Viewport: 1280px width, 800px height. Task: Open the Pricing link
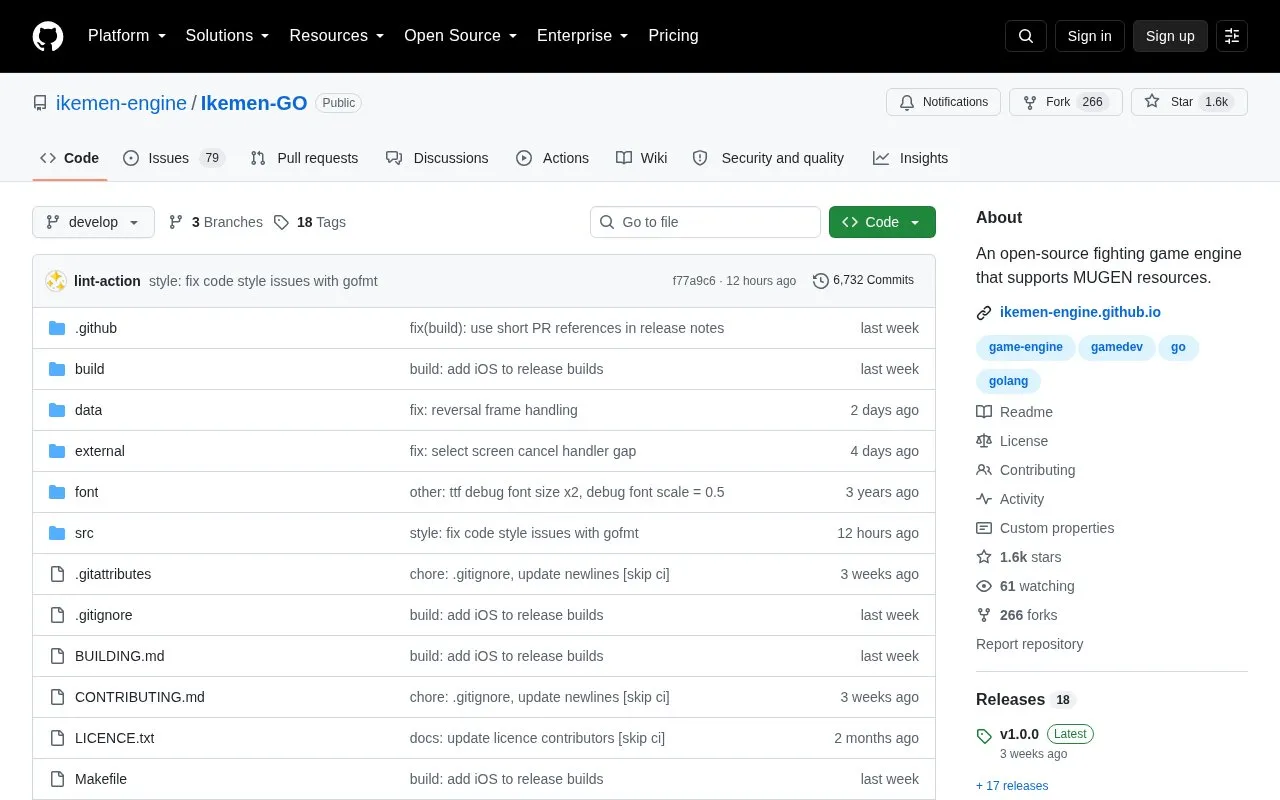[x=673, y=36]
